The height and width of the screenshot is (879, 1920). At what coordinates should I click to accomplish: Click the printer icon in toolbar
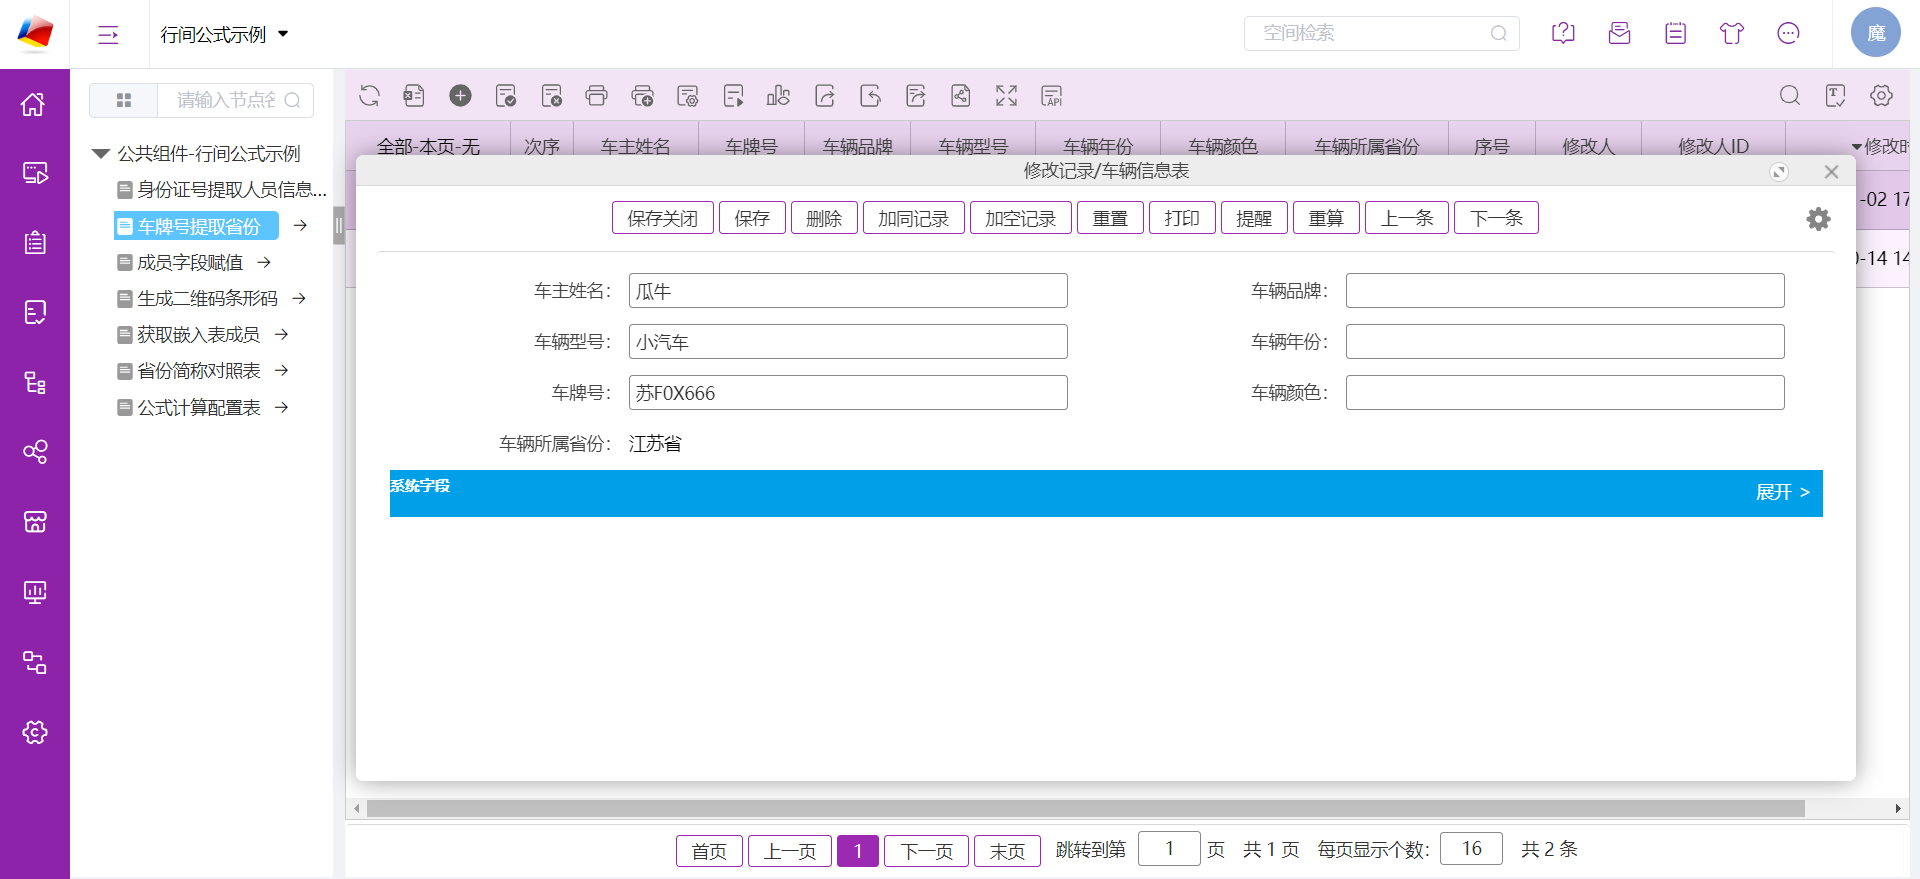597,96
